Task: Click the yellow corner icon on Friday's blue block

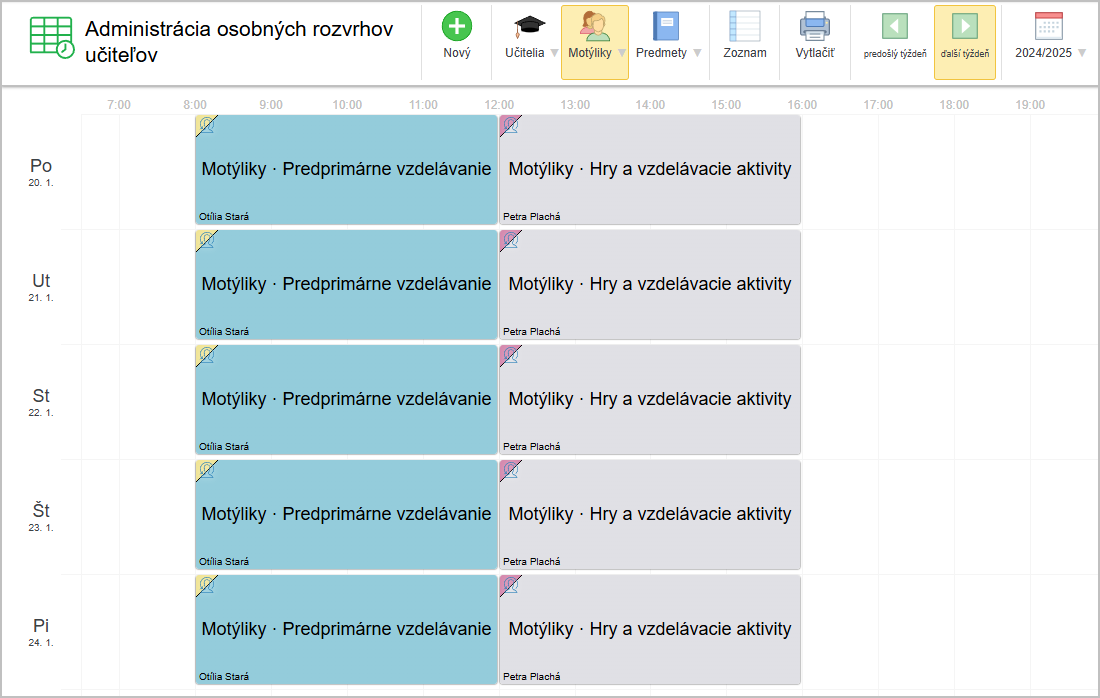Action: [x=206, y=586]
